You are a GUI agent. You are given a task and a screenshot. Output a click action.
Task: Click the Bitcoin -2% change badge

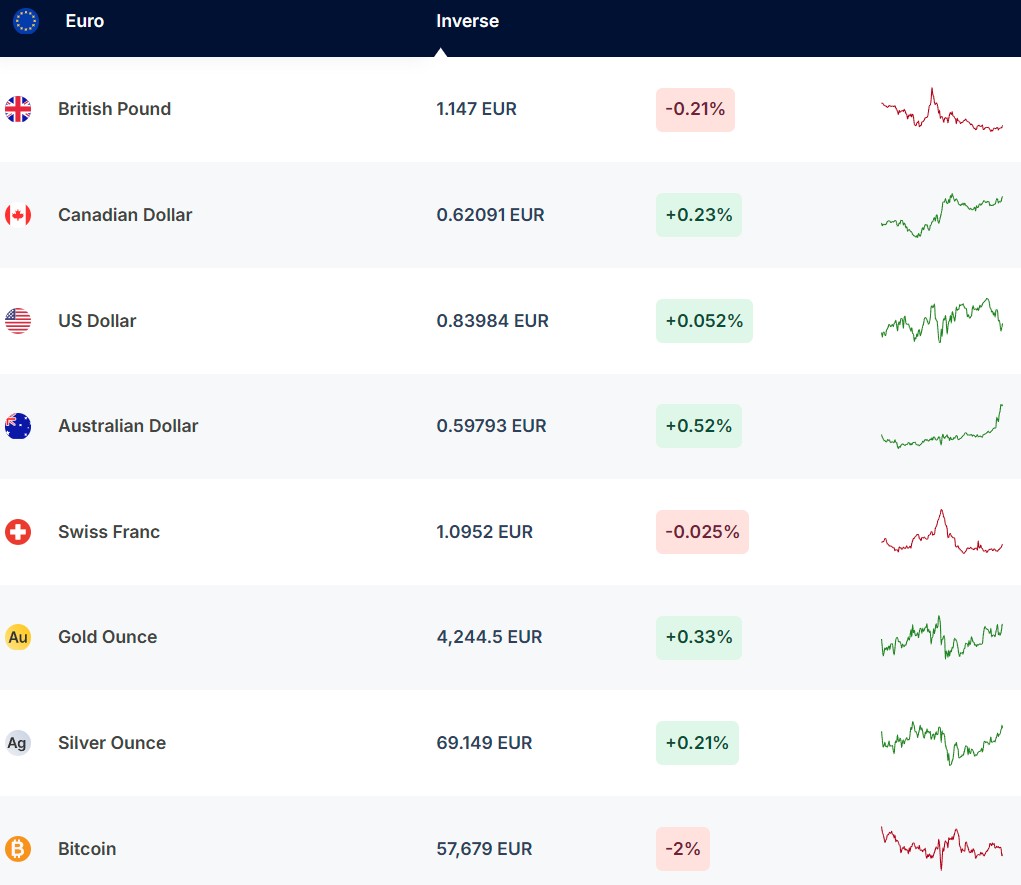click(682, 849)
